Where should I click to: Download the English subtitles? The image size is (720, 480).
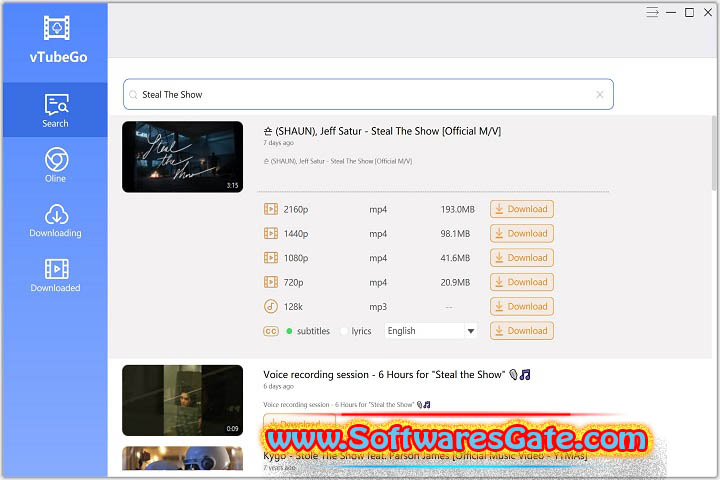pos(522,331)
